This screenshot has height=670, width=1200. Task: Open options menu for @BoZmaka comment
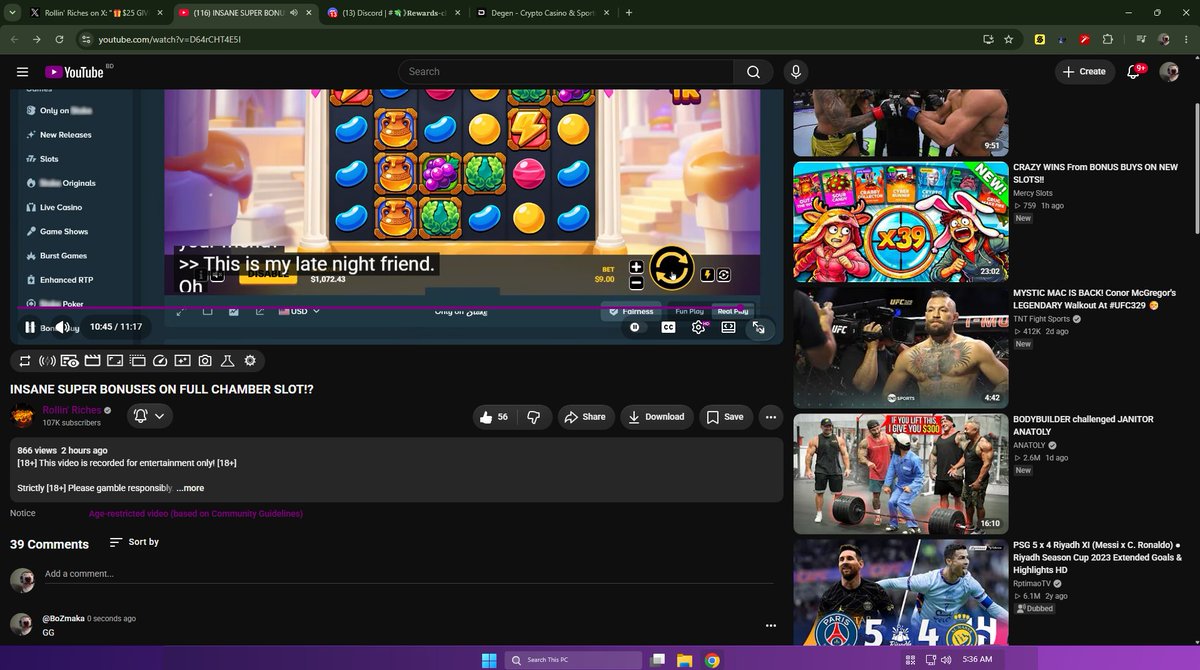[x=771, y=626]
